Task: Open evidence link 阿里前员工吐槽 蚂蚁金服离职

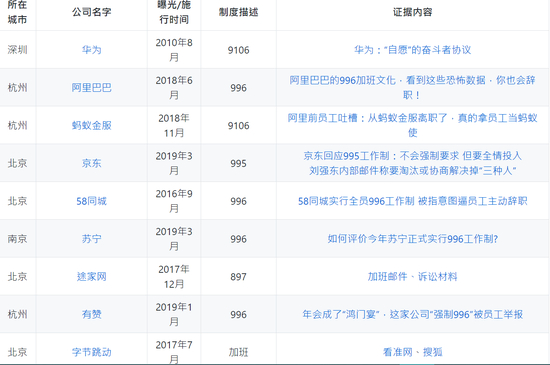Action: tap(412, 125)
